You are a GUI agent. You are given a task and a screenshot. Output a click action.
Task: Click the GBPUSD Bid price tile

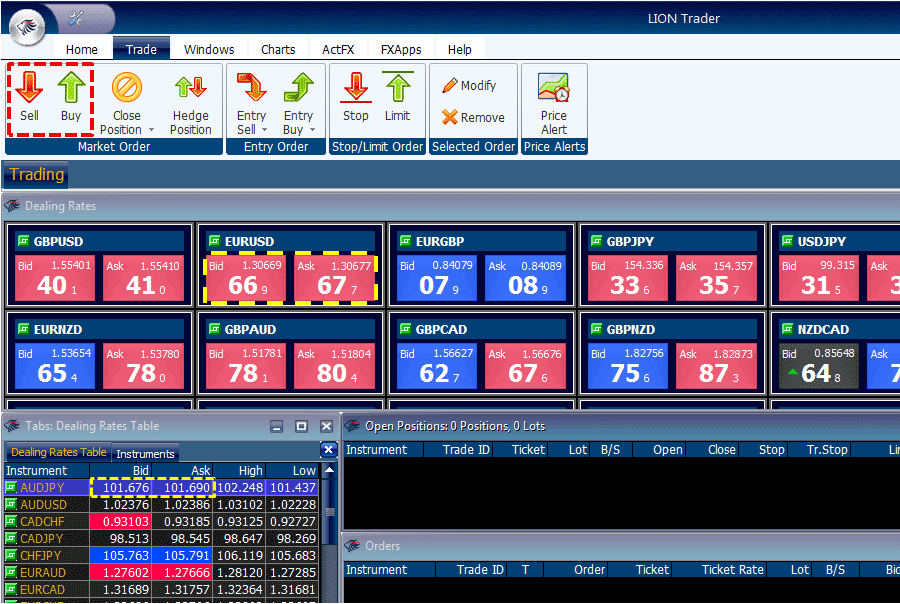pyautogui.click(x=55, y=278)
